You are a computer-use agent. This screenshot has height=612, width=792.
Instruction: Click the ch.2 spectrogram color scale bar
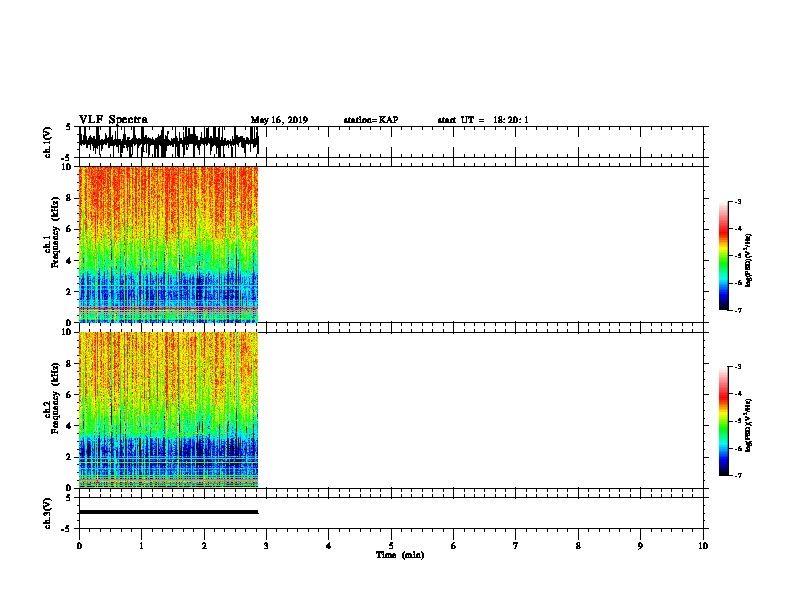pyautogui.click(x=724, y=421)
